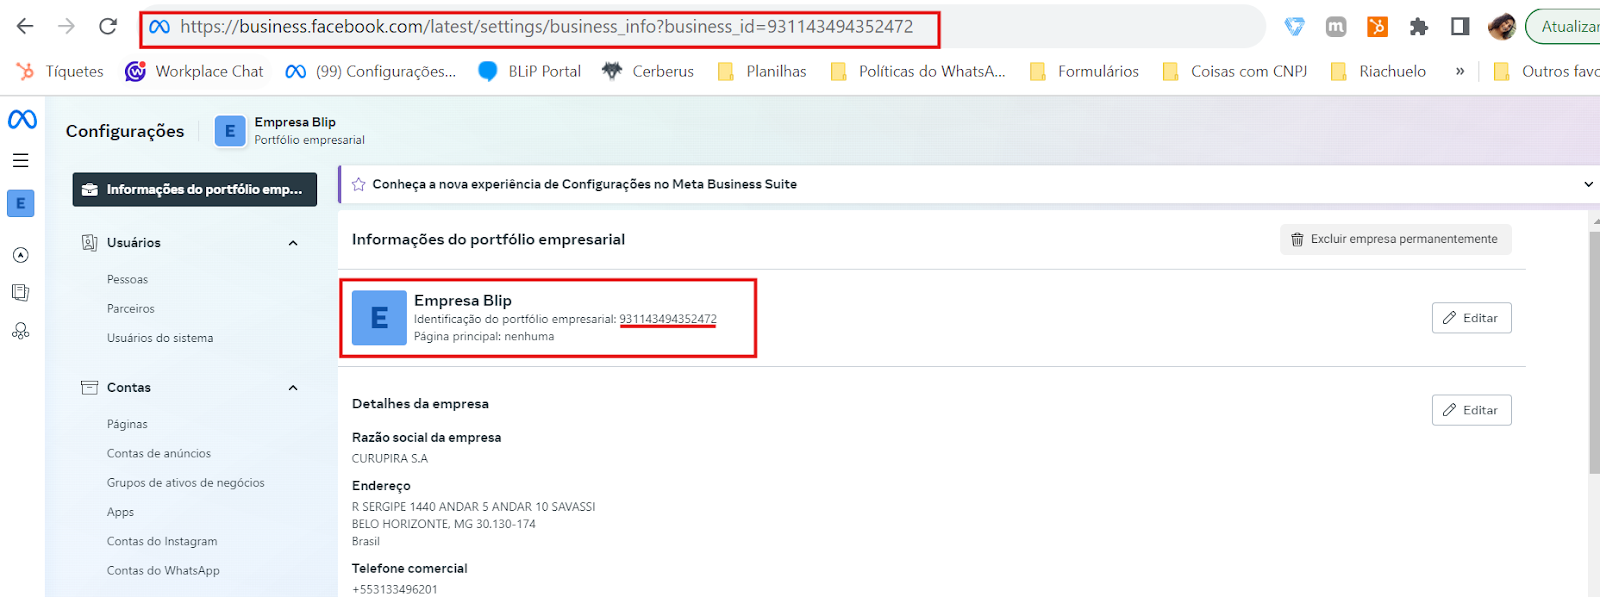Open Pessoas under Usuários
The image size is (1600, 597).
click(127, 279)
